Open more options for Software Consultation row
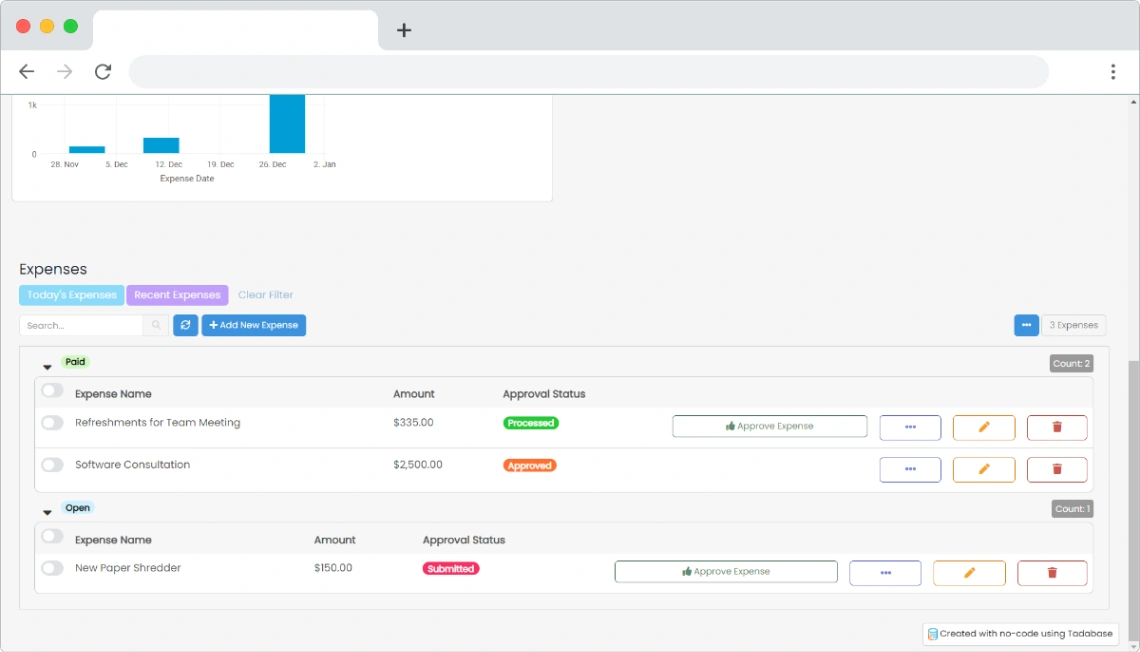 pos(909,469)
